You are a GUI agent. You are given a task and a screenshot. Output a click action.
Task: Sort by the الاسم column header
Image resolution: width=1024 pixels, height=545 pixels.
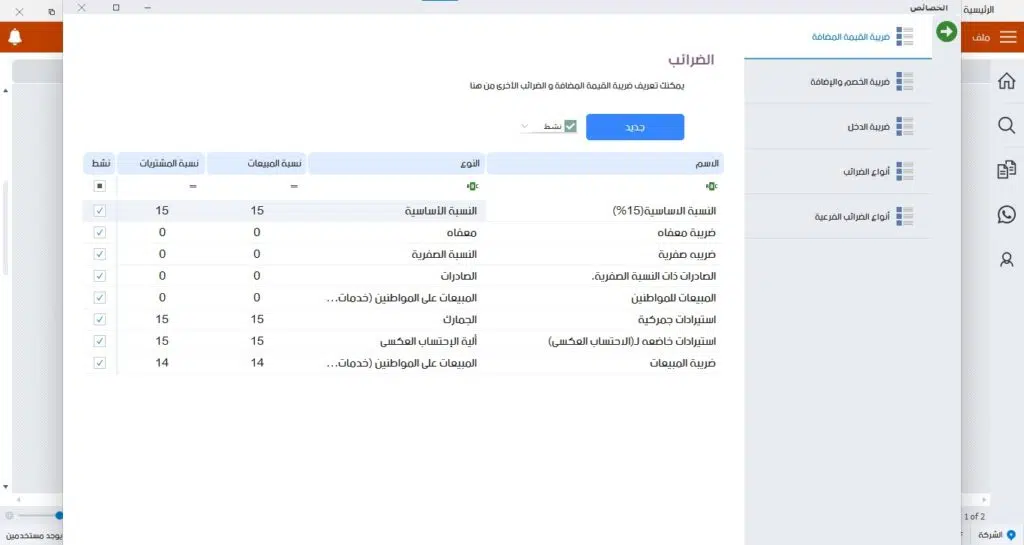[x=605, y=163]
